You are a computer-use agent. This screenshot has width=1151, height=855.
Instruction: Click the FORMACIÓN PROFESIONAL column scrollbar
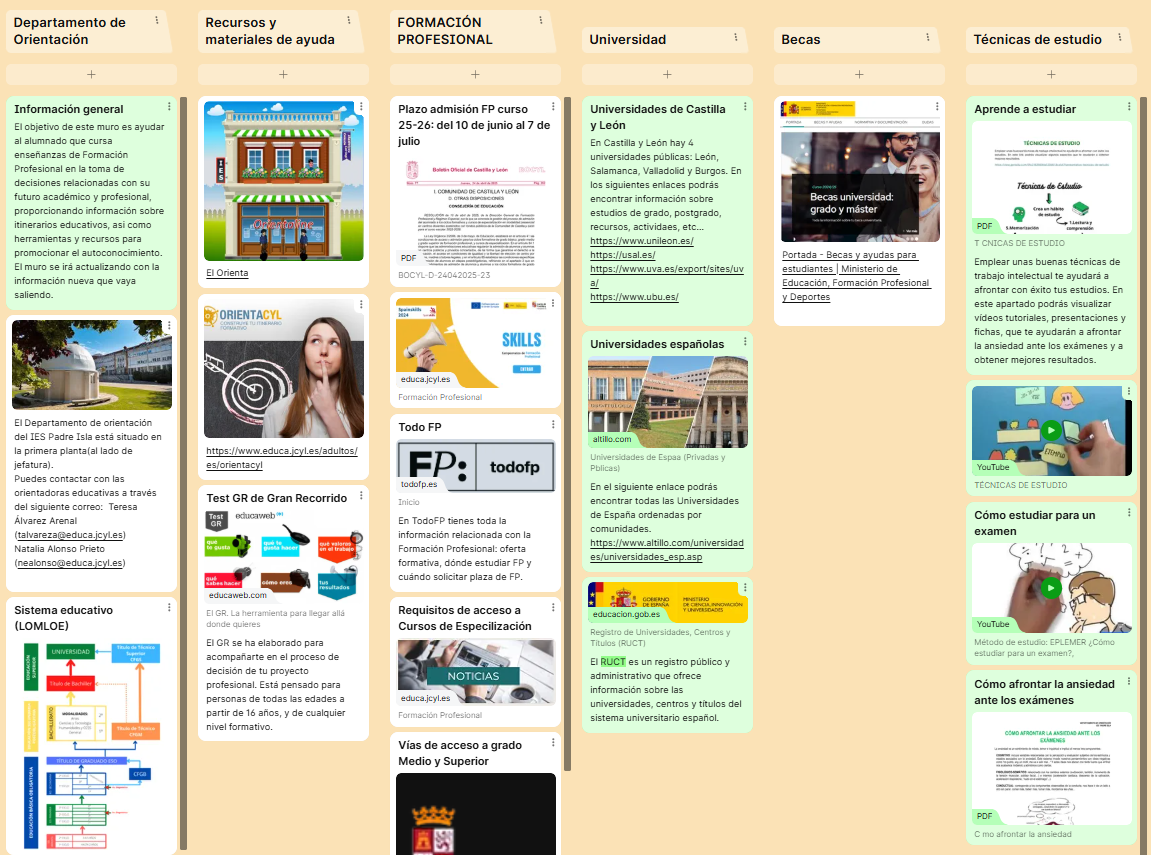[567, 433]
